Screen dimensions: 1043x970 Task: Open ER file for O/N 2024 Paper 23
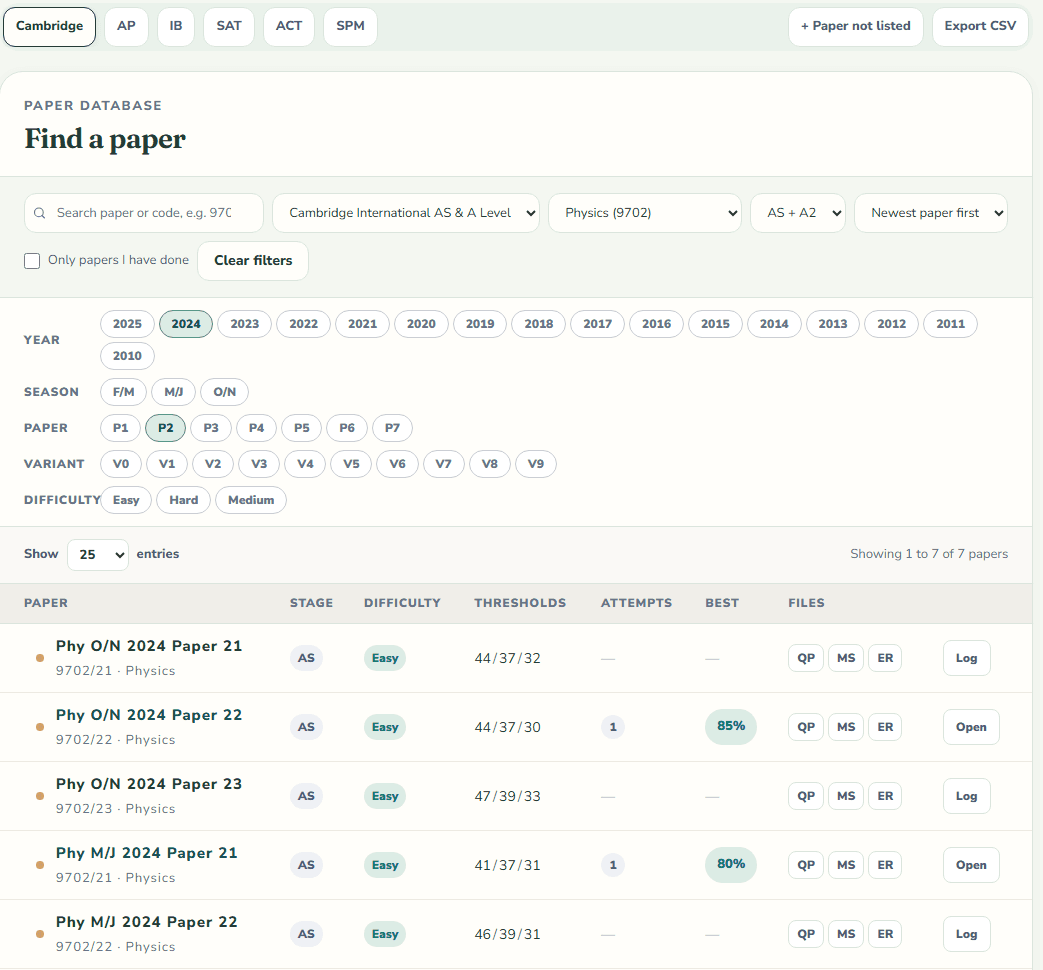click(885, 796)
